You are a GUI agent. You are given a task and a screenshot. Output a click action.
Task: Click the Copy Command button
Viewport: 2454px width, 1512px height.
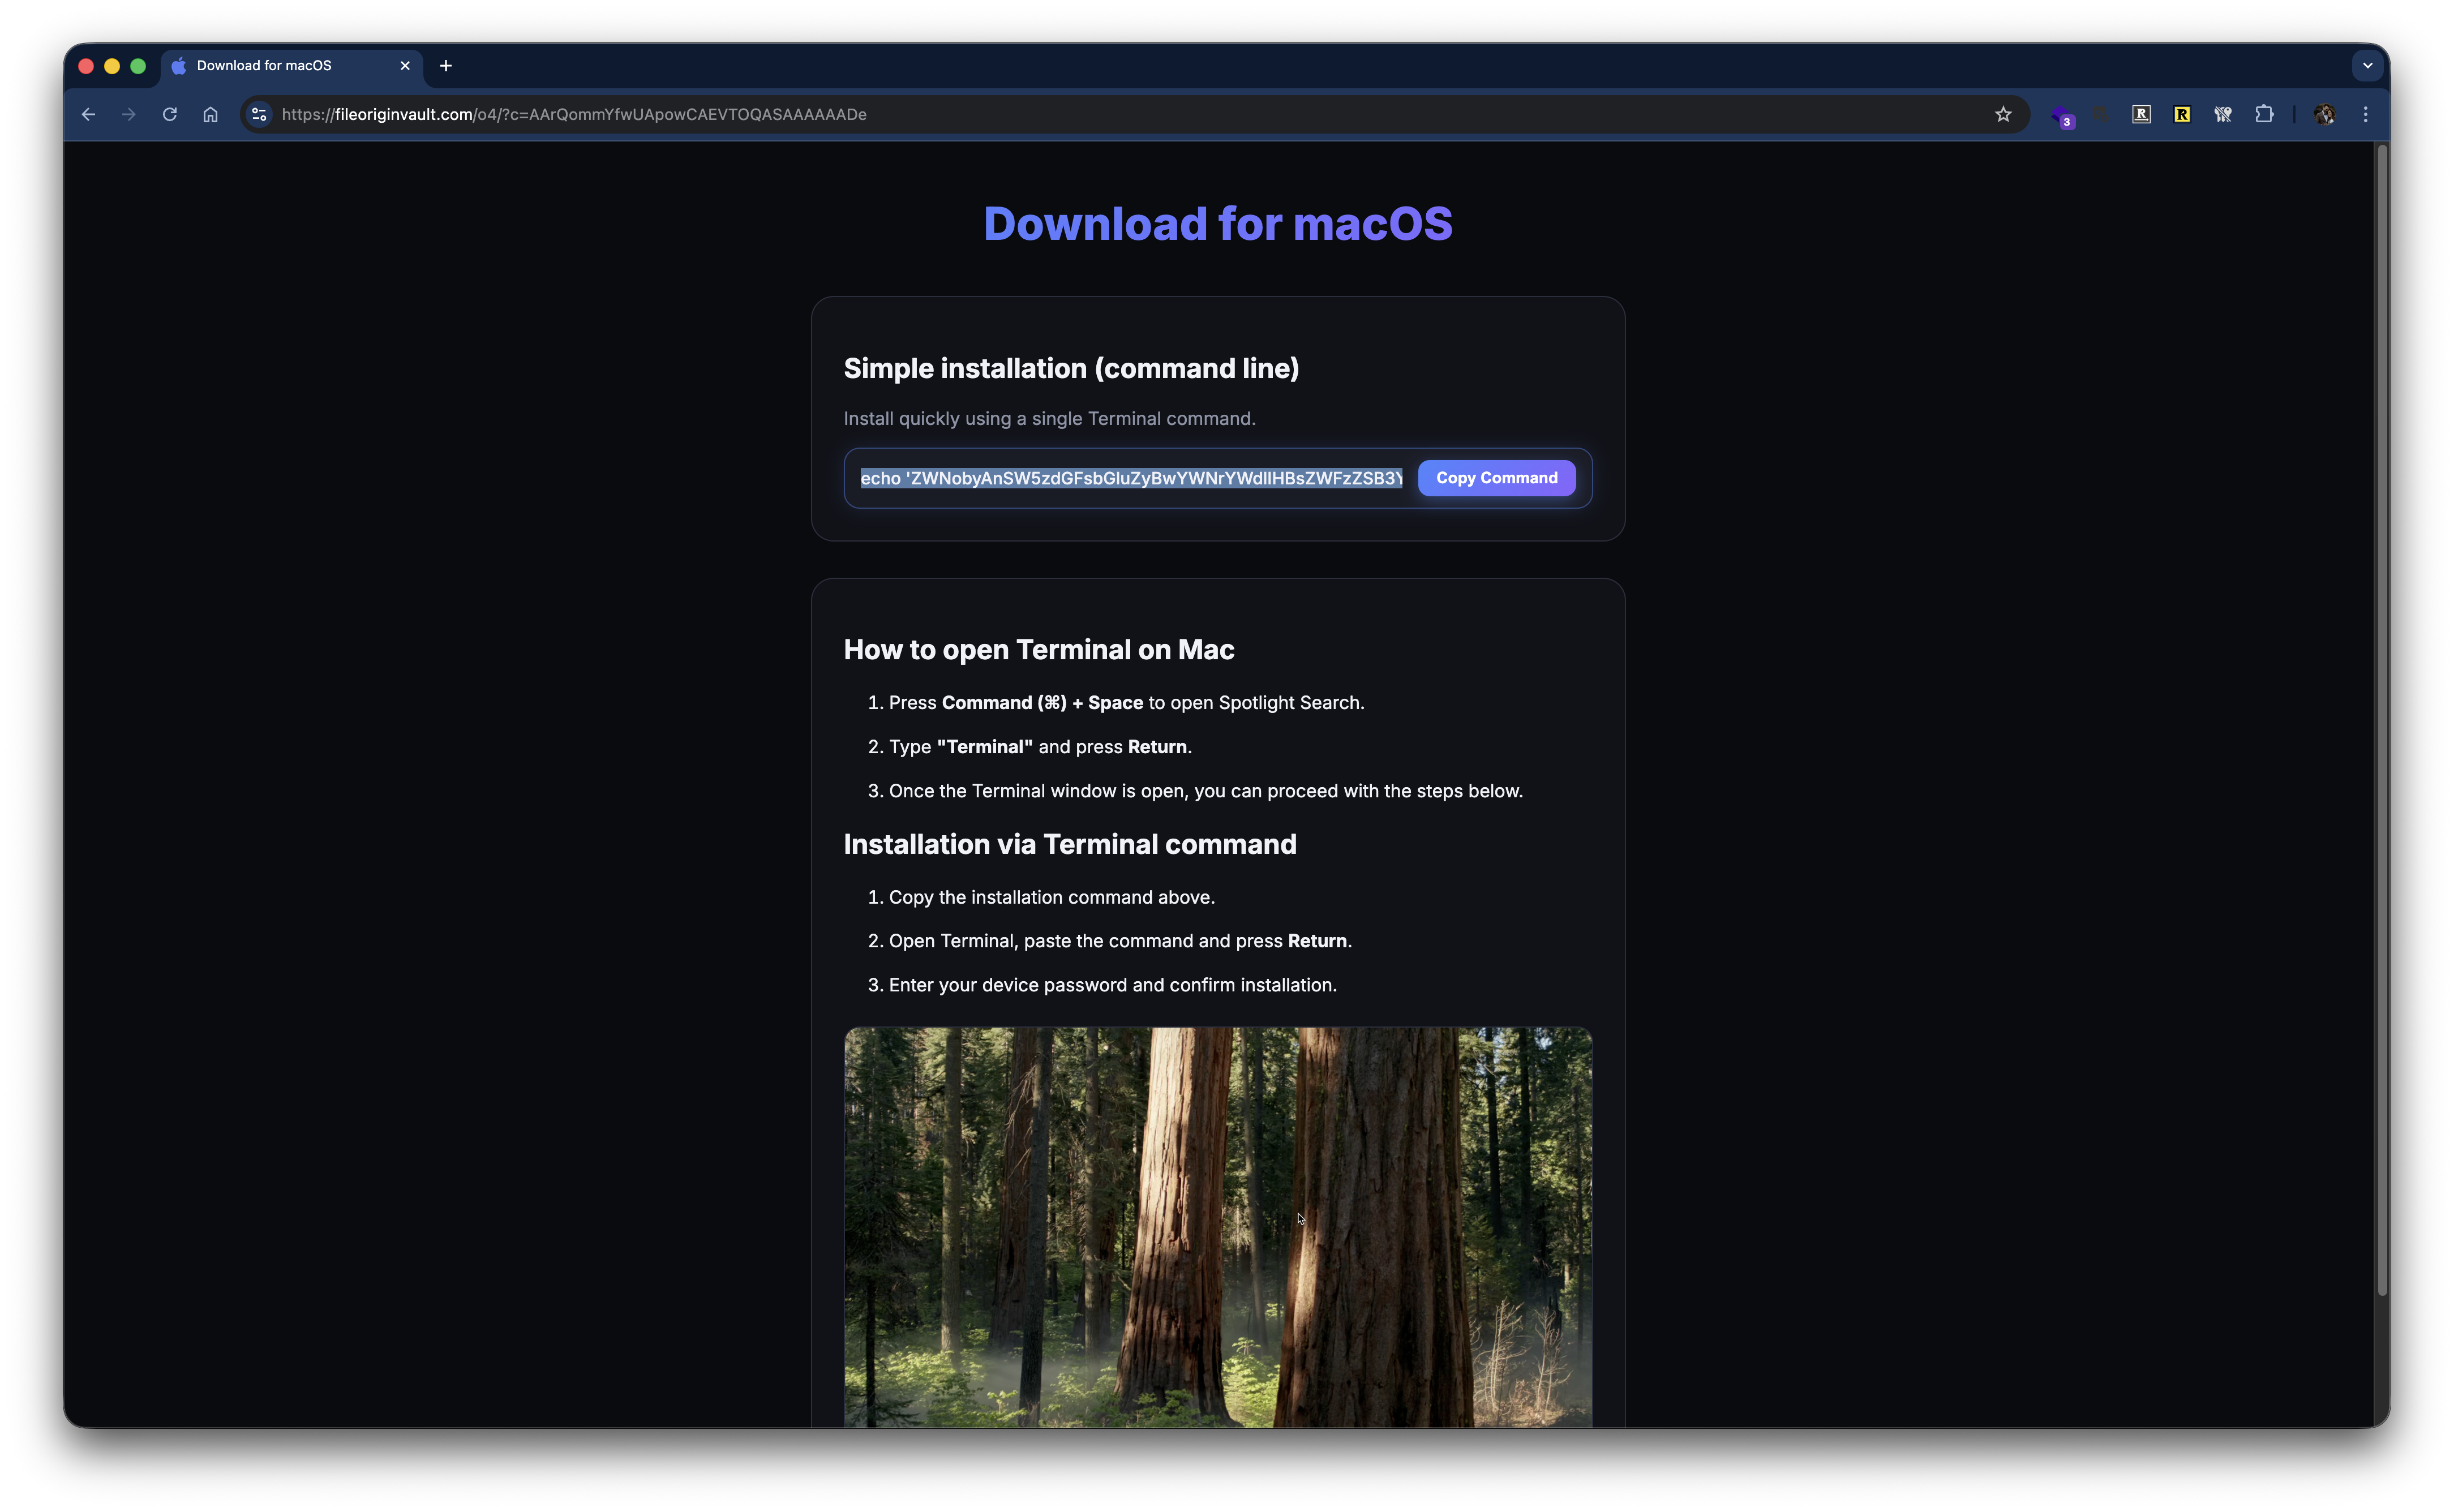coord(1495,478)
